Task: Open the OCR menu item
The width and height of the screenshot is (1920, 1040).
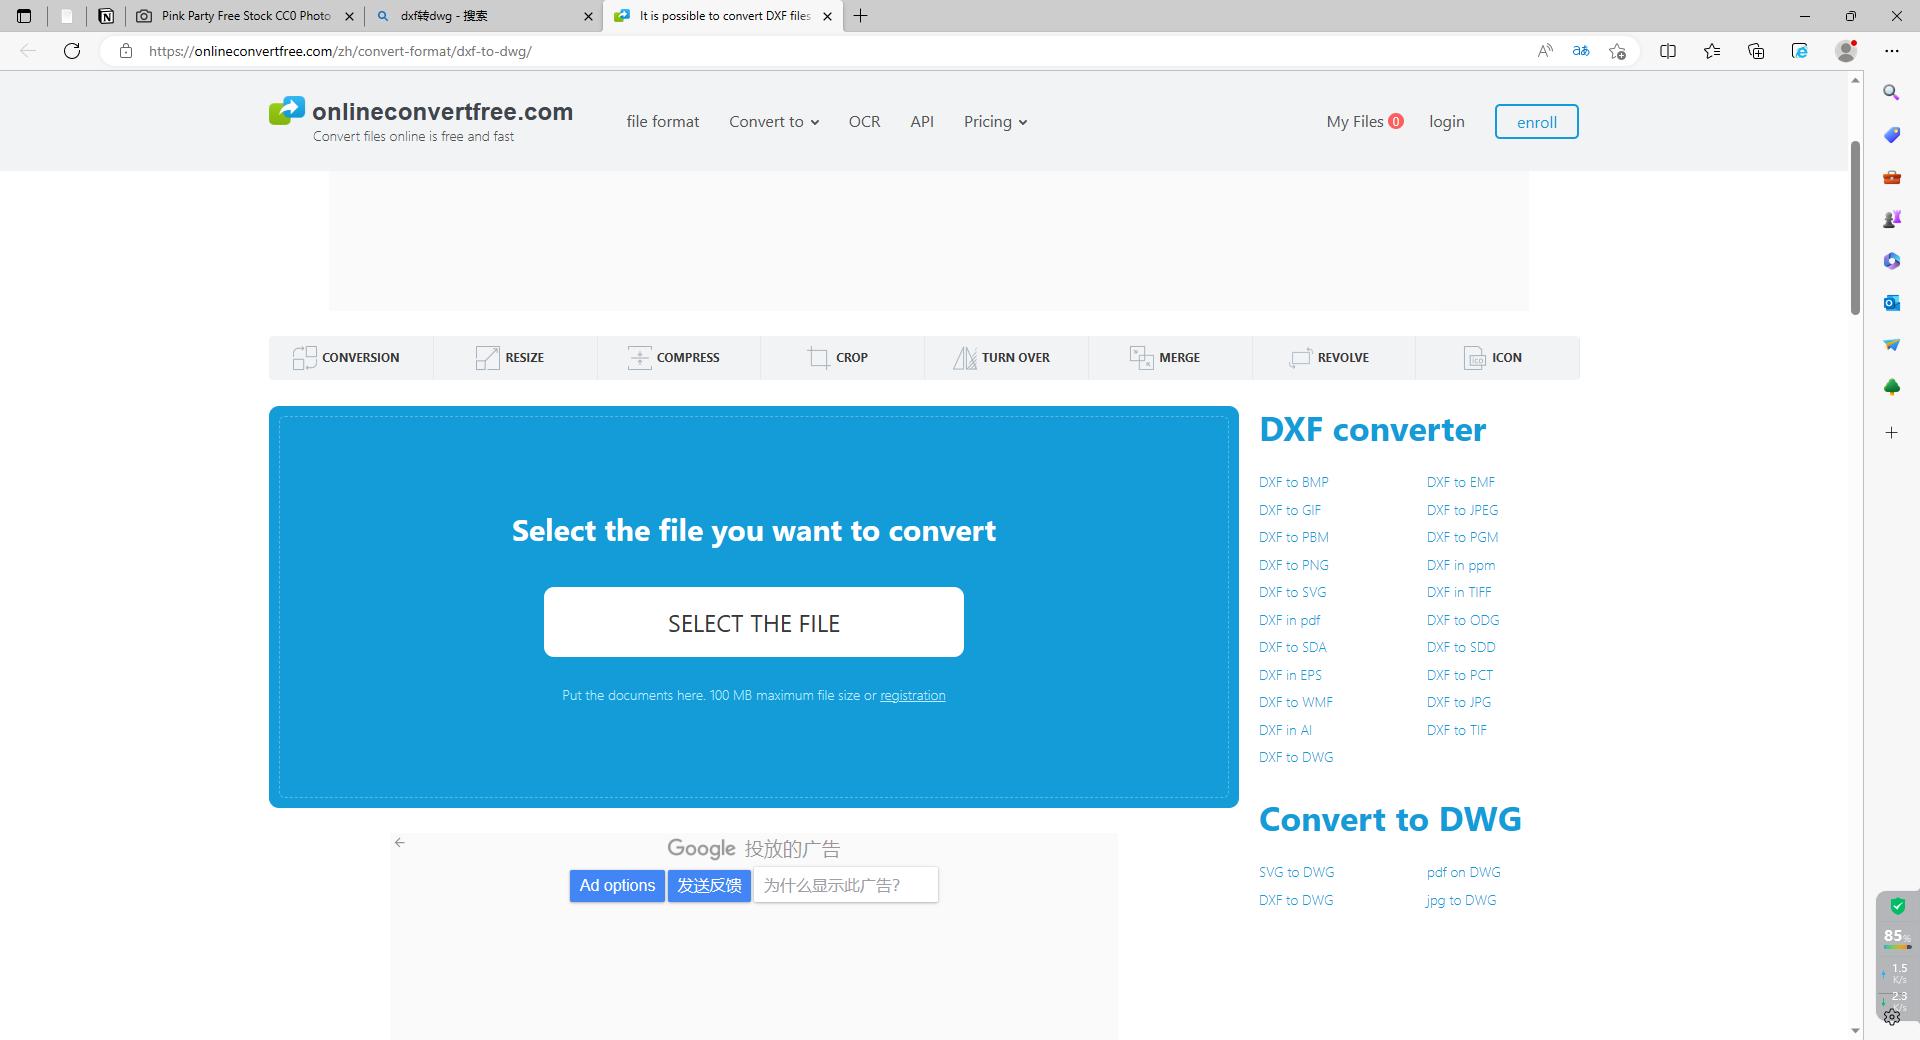Action: [x=864, y=121]
